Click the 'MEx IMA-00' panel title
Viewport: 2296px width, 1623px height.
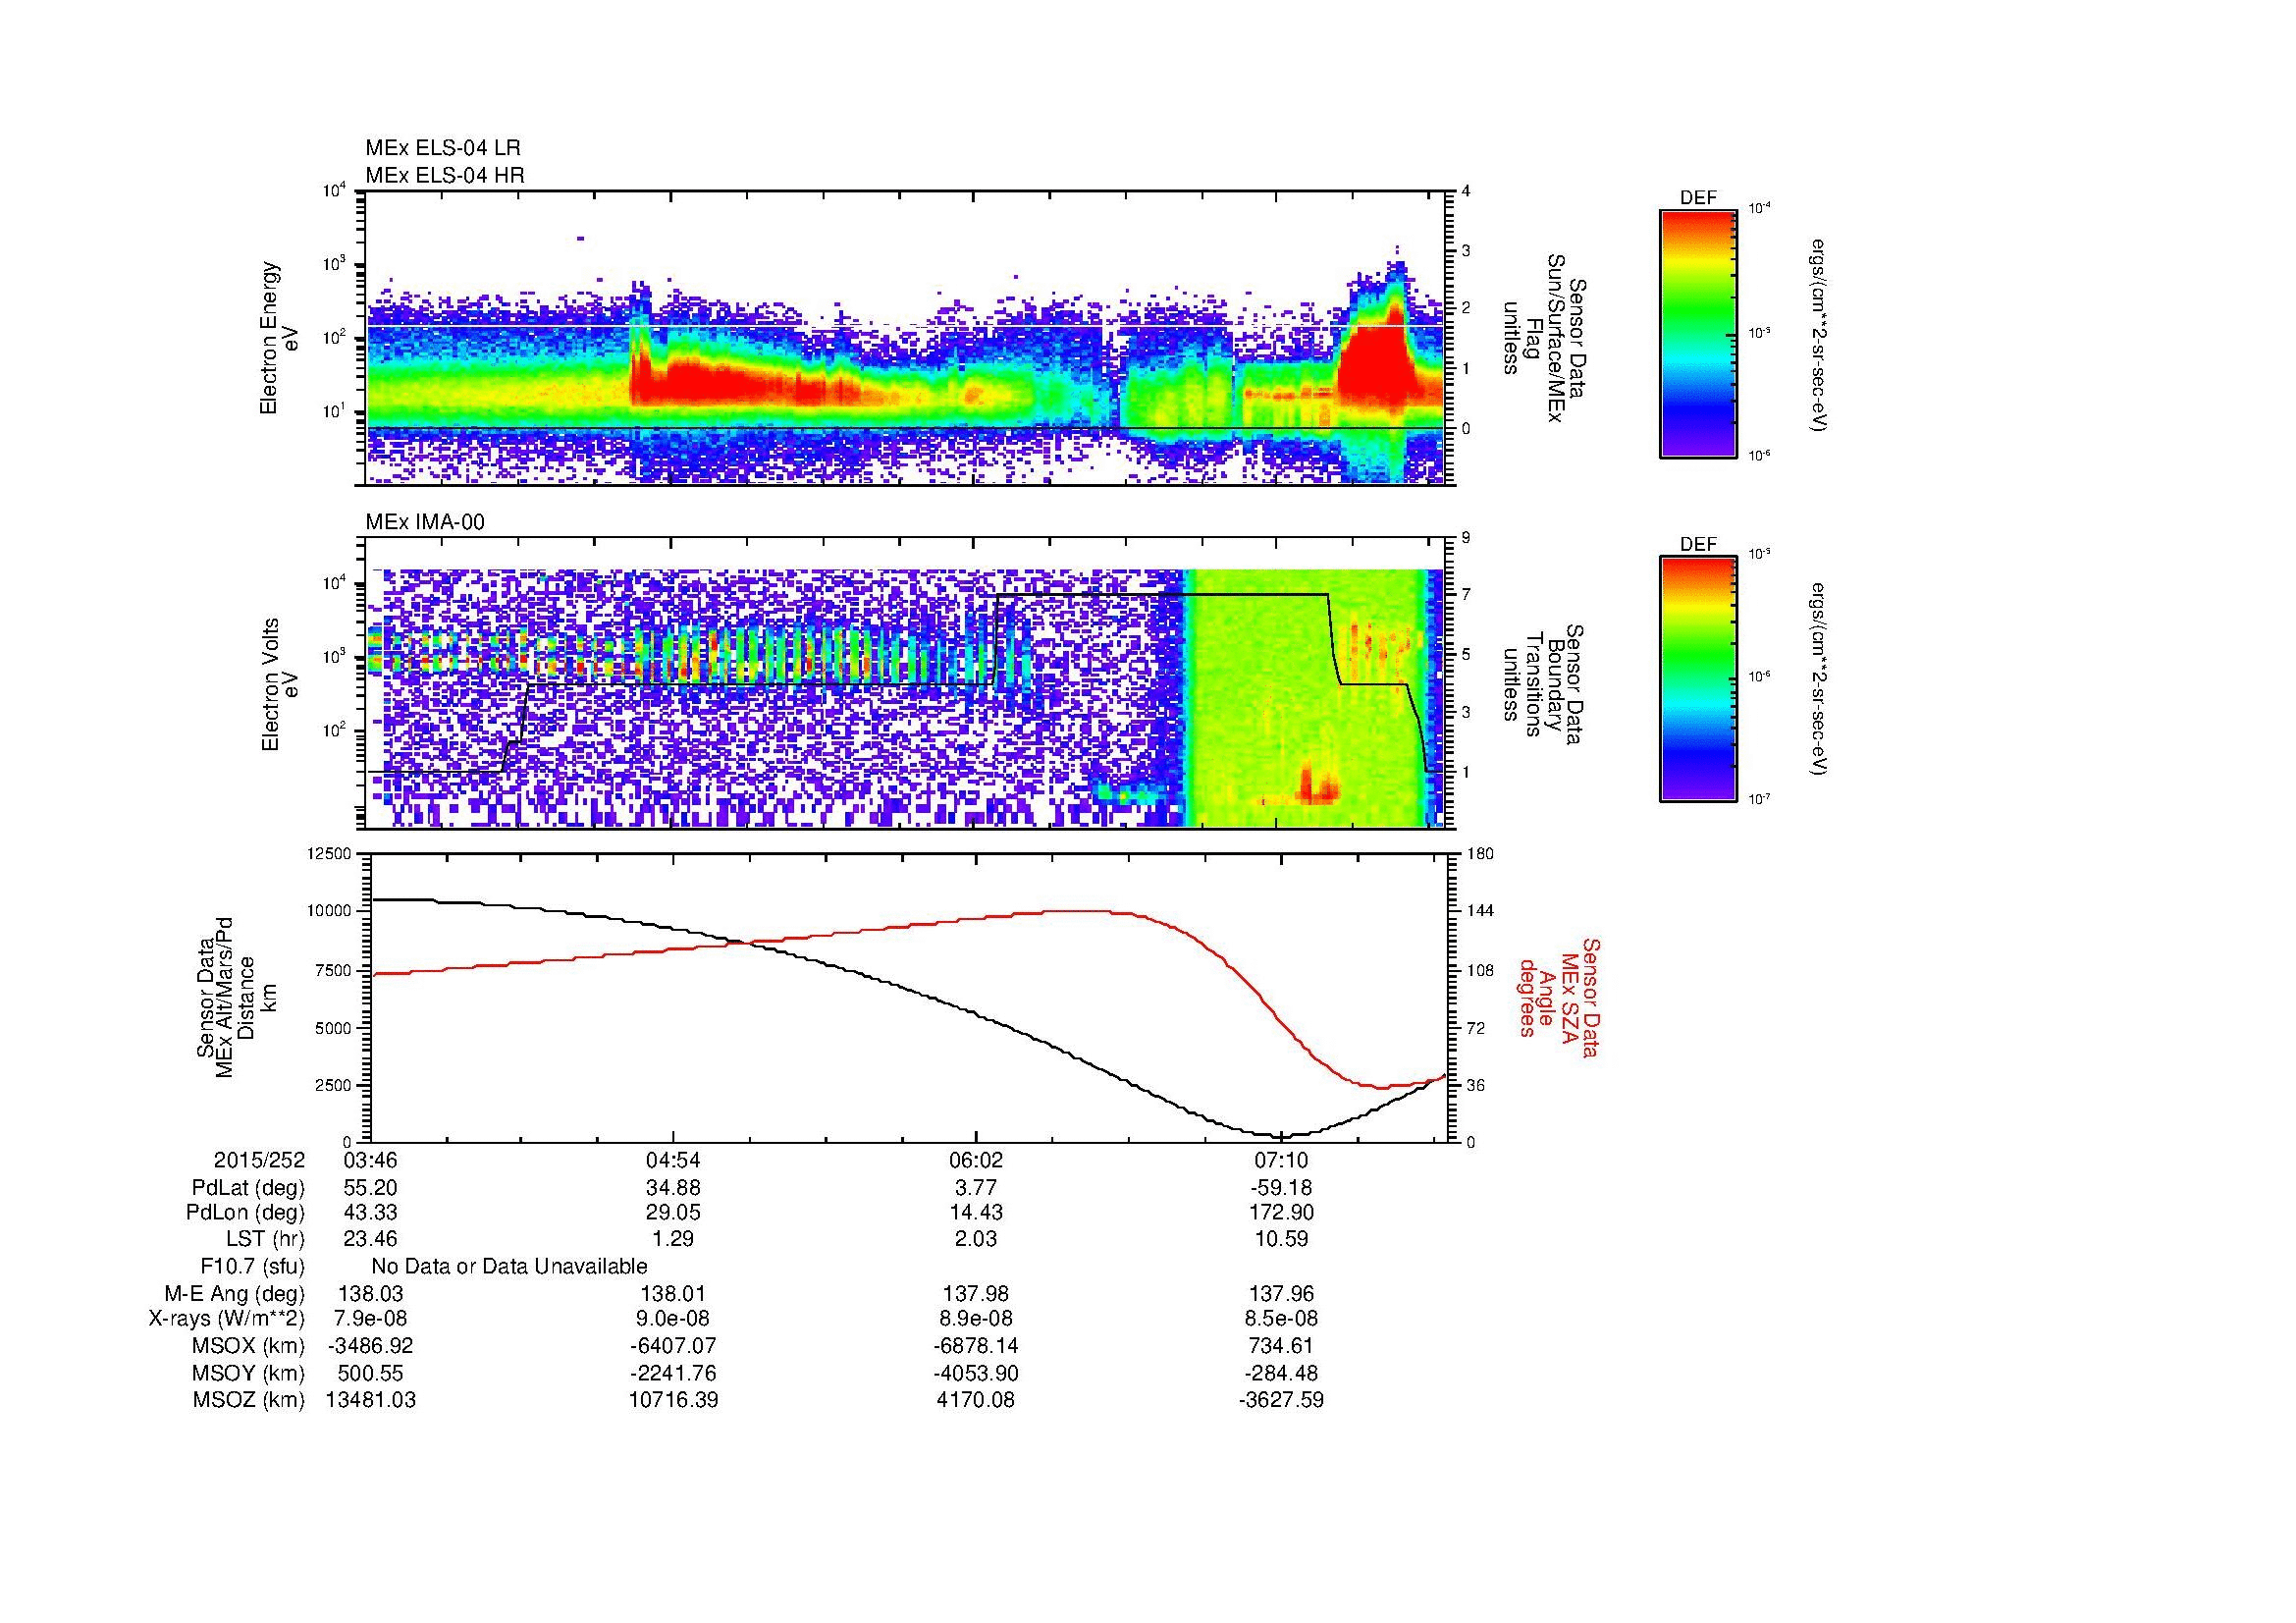pos(425,522)
